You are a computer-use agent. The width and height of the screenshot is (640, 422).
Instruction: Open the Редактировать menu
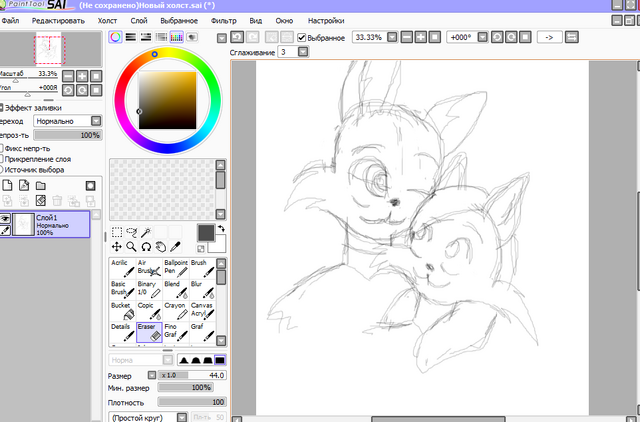(x=58, y=20)
